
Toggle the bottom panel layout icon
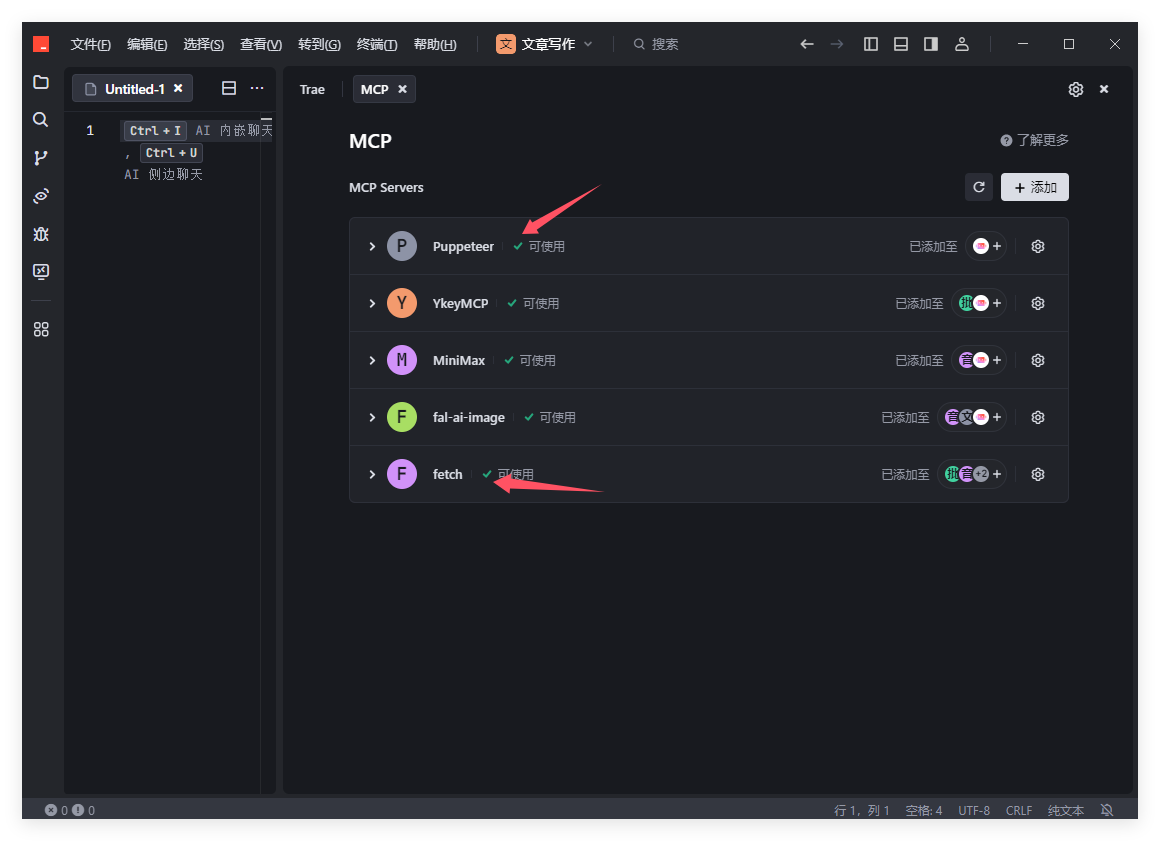[x=901, y=44]
